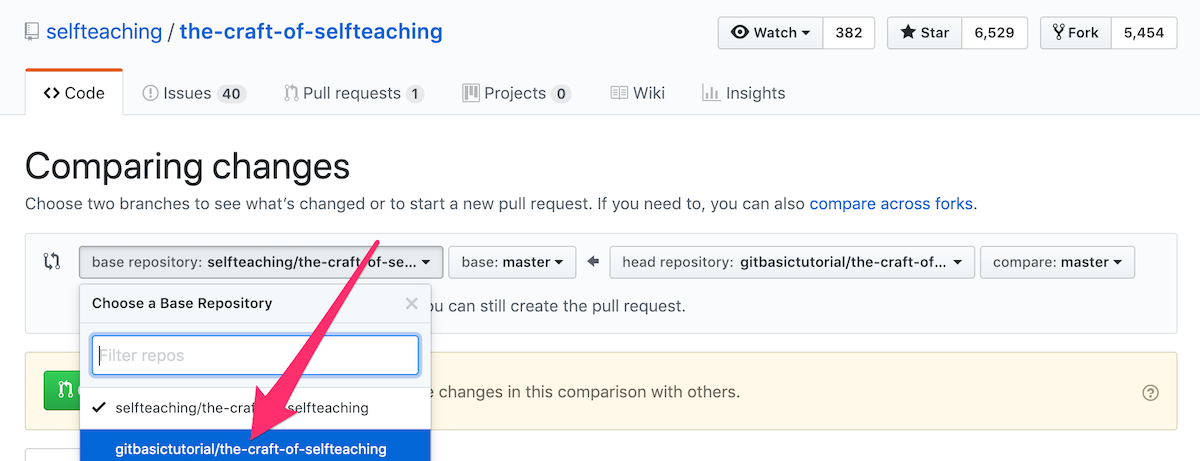Screen dimensions: 1200x461
Task: Close the Choose a Base Repository popup
Action: click(411, 303)
